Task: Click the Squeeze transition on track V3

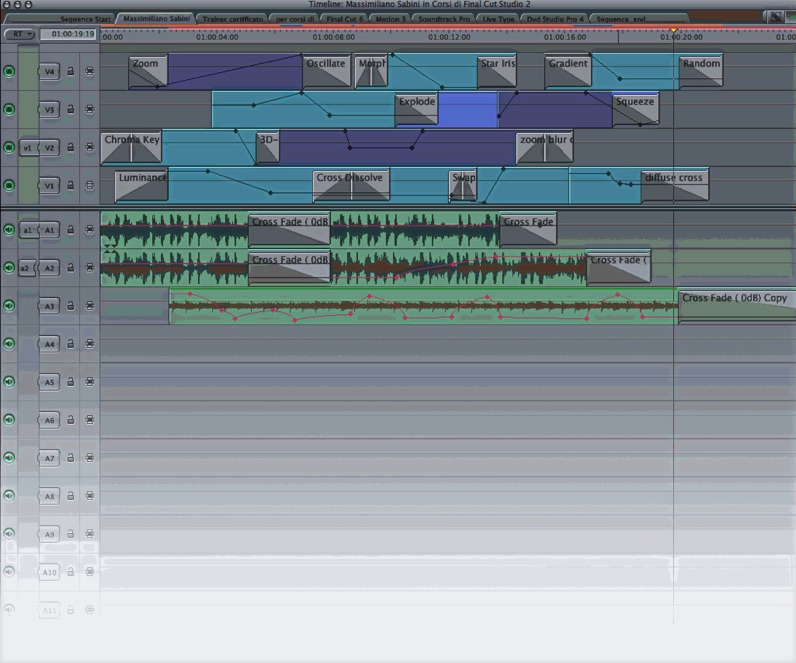Action: [x=635, y=108]
